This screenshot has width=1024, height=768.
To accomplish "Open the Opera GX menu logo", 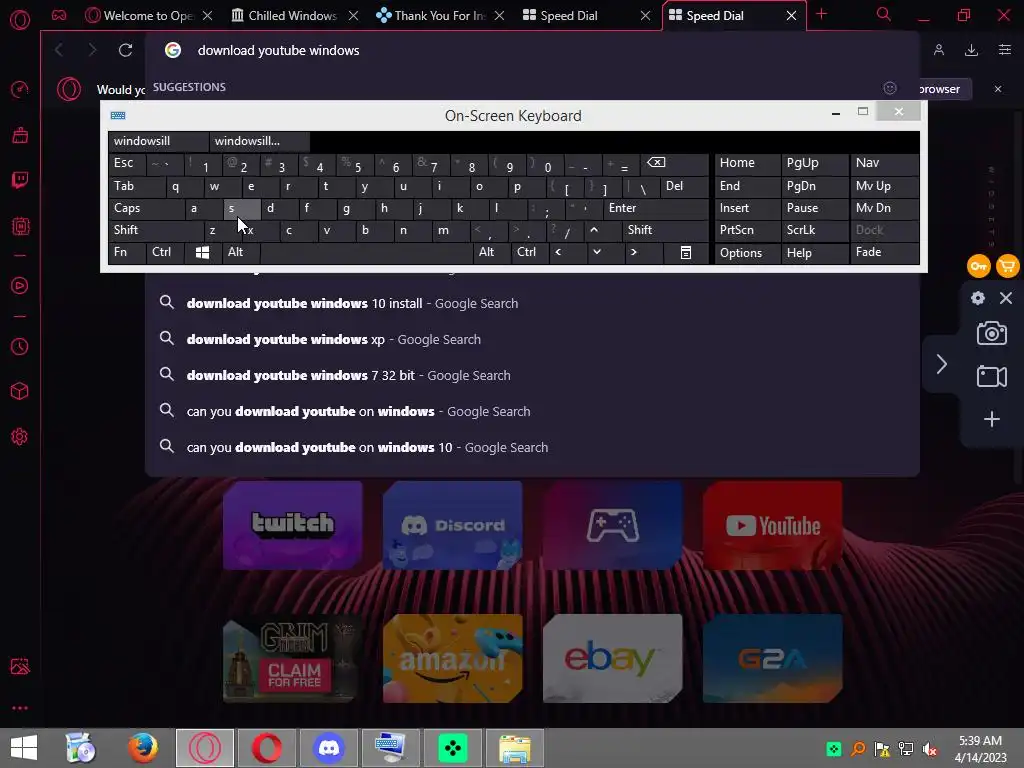I will tap(20, 20).
